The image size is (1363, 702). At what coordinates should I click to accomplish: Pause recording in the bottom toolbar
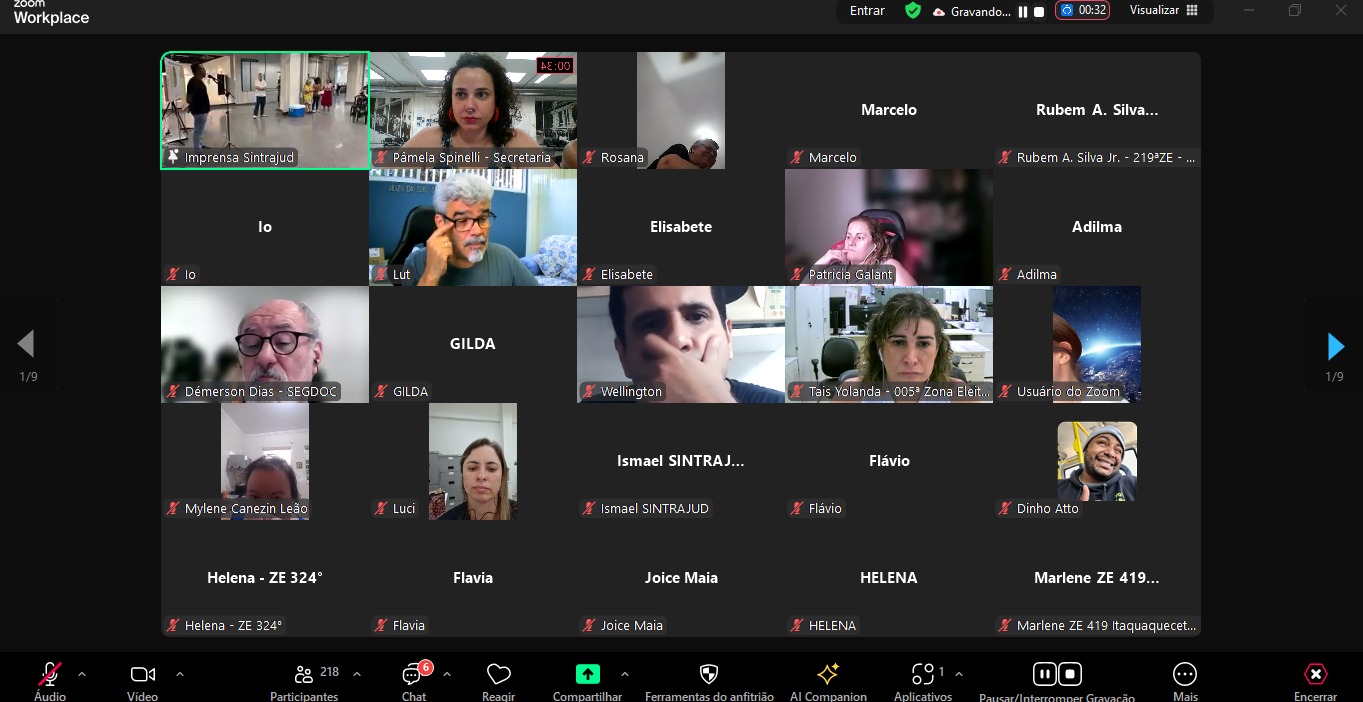click(x=1044, y=674)
